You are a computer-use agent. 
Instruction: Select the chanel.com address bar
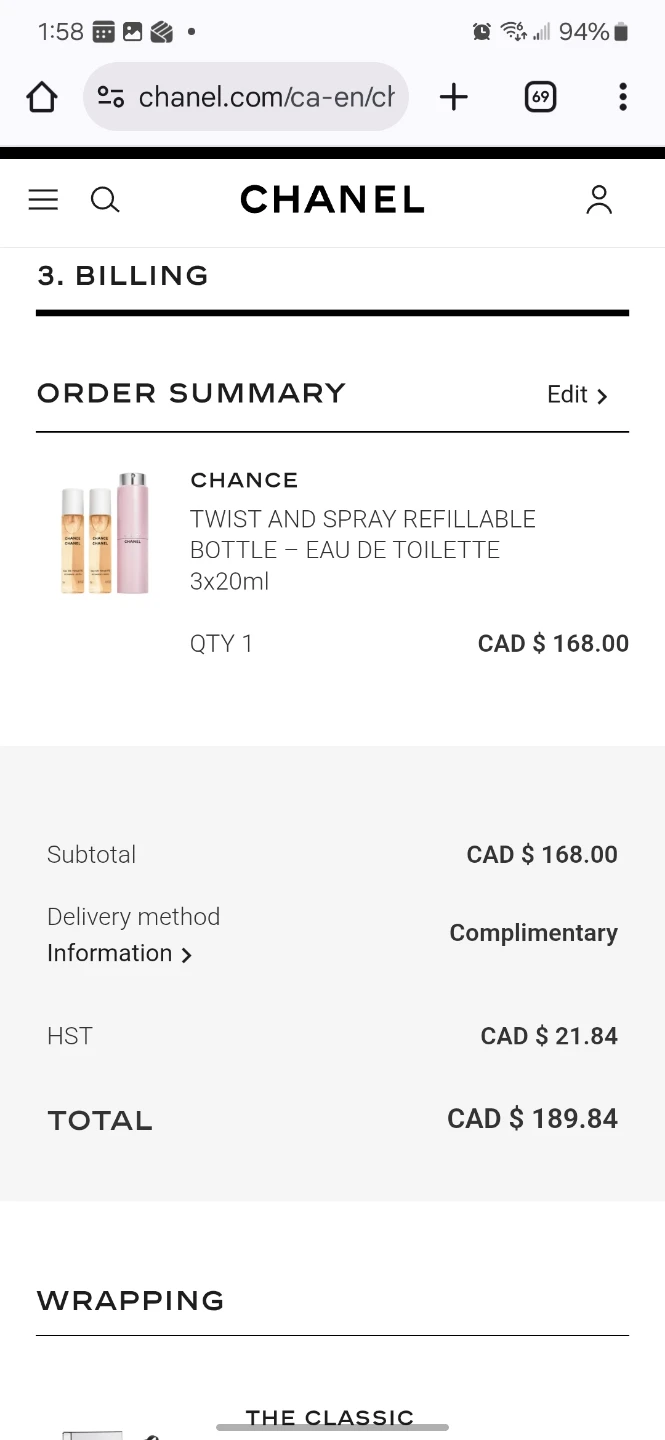tap(246, 97)
